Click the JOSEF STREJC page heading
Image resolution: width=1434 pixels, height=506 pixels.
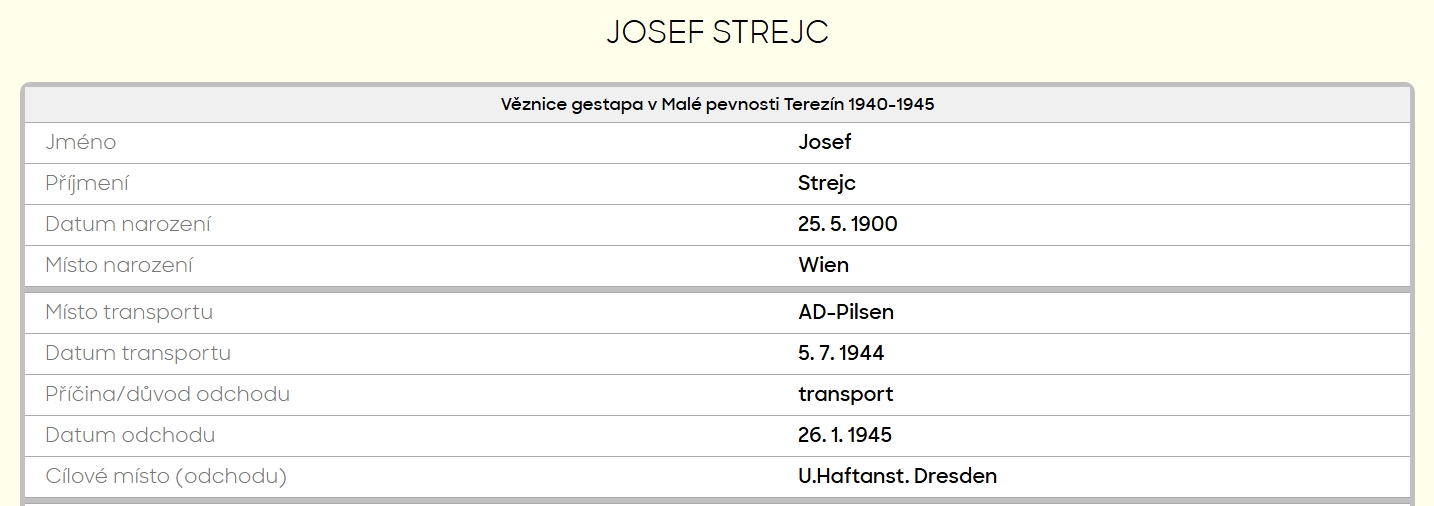coord(717,33)
